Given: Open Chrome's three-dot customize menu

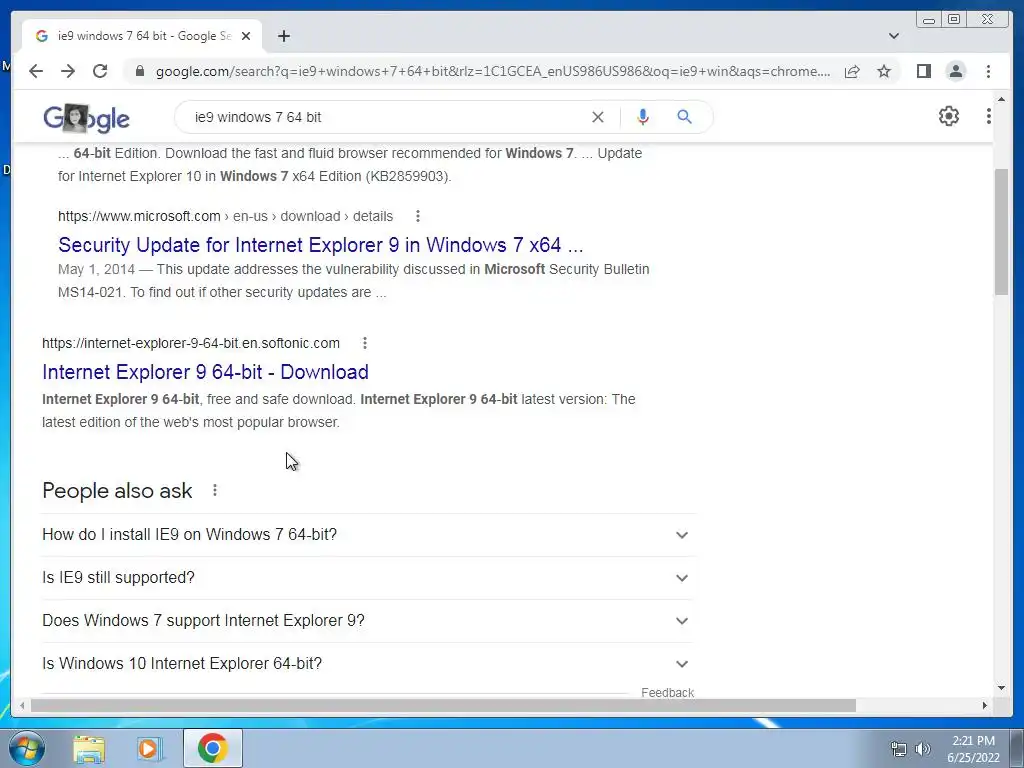Looking at the screenshot, I should click(x=988, y=71).
